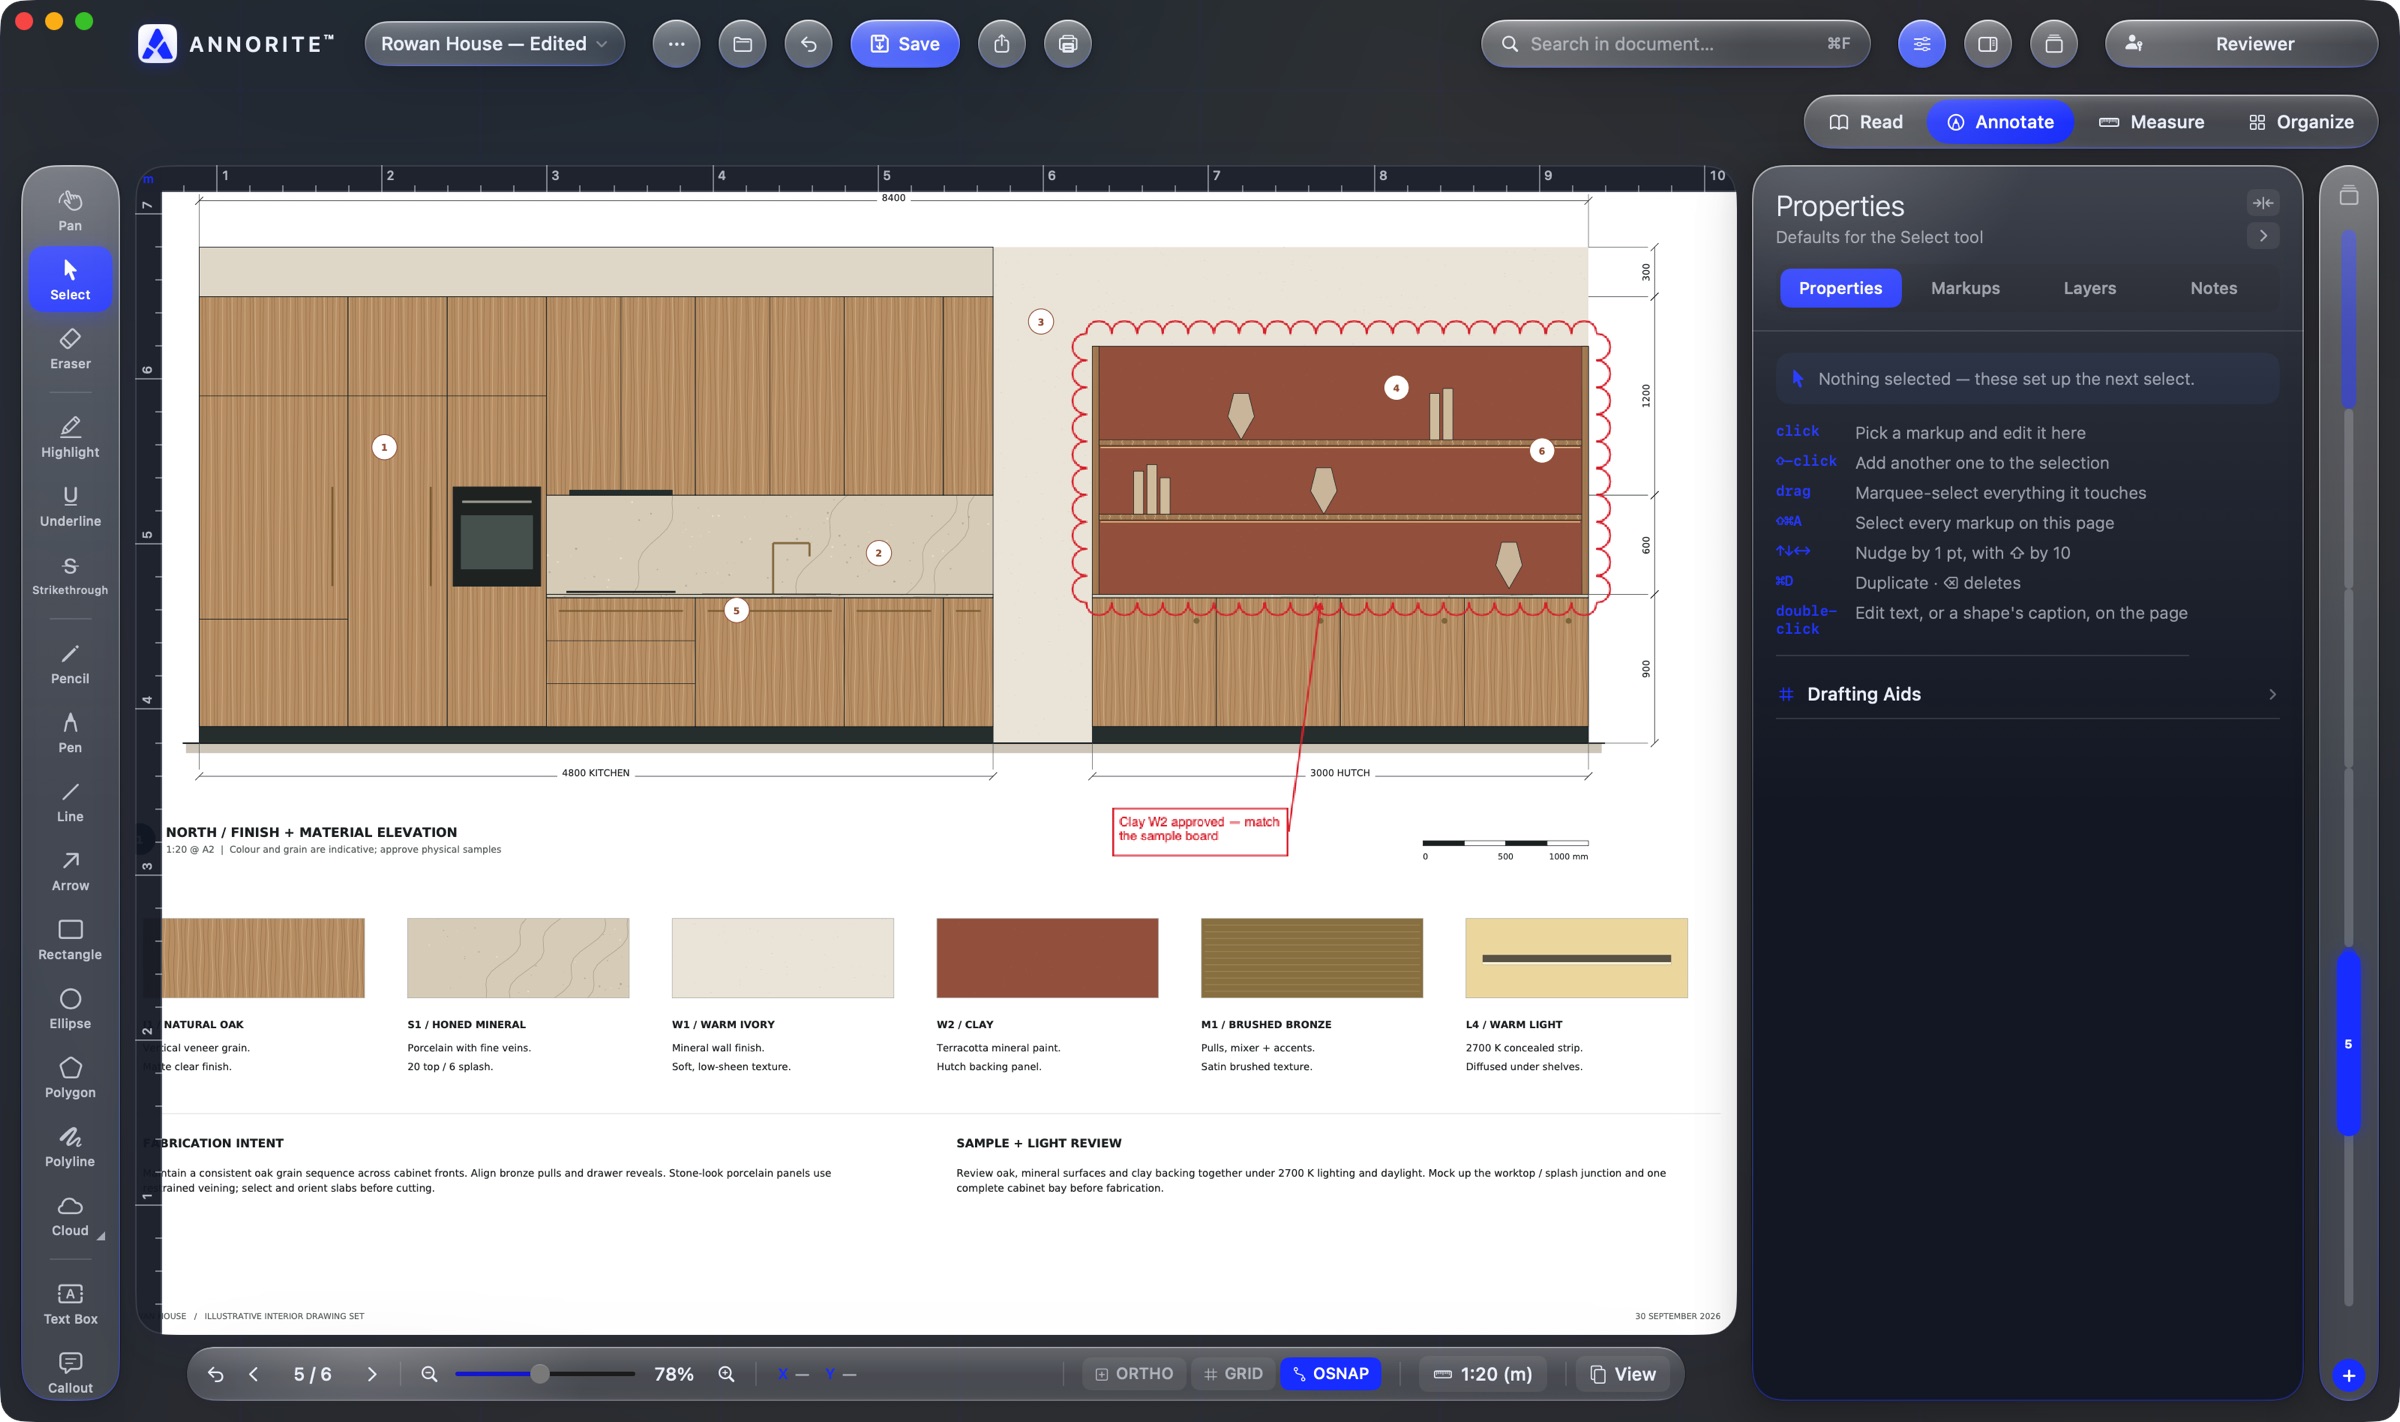This screenshot has width=2400, height=1422.
Task: Switch to Measure mode
Action: (2150, 122)
